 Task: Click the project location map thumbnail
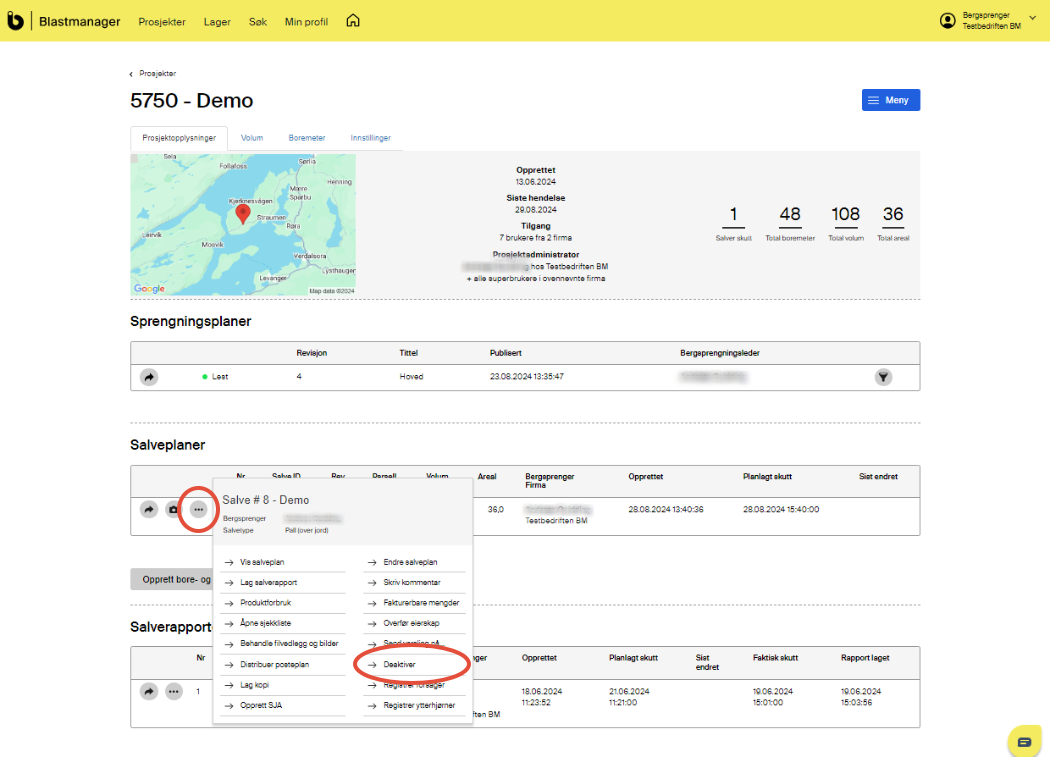click(x=243, y=225)
